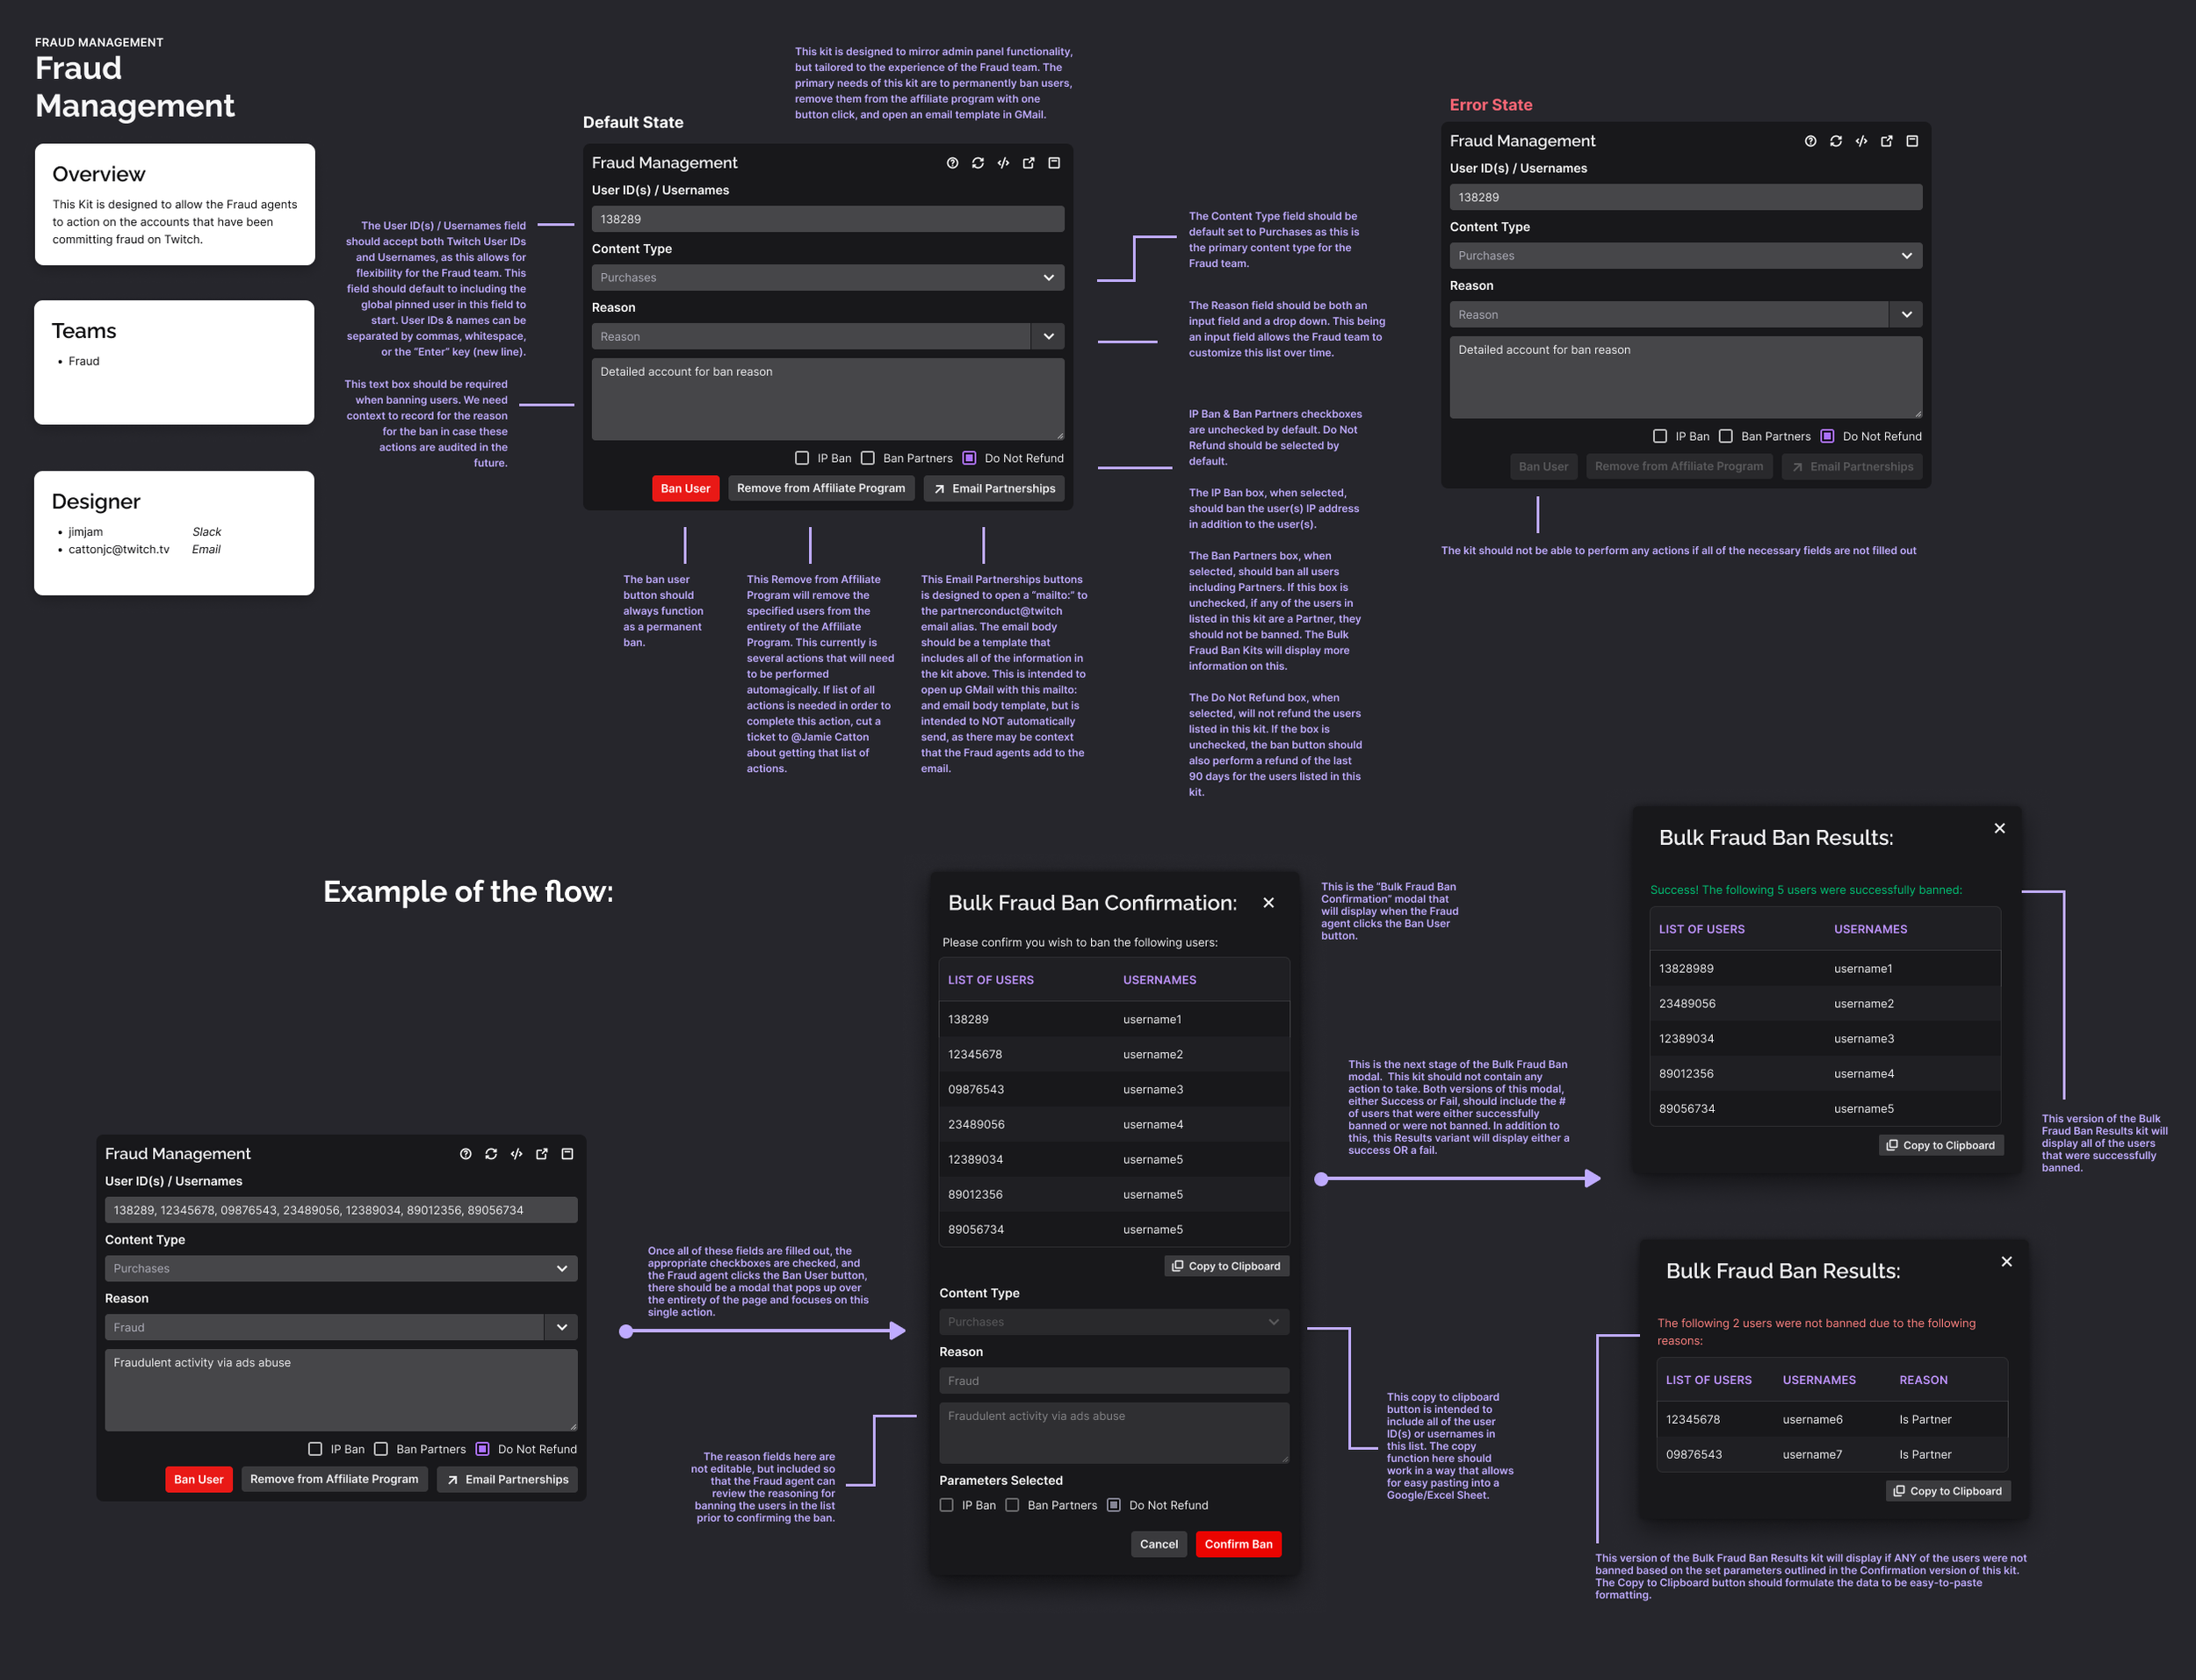
Task: Click red Ban User button in Default State
Action: point(685,489)
